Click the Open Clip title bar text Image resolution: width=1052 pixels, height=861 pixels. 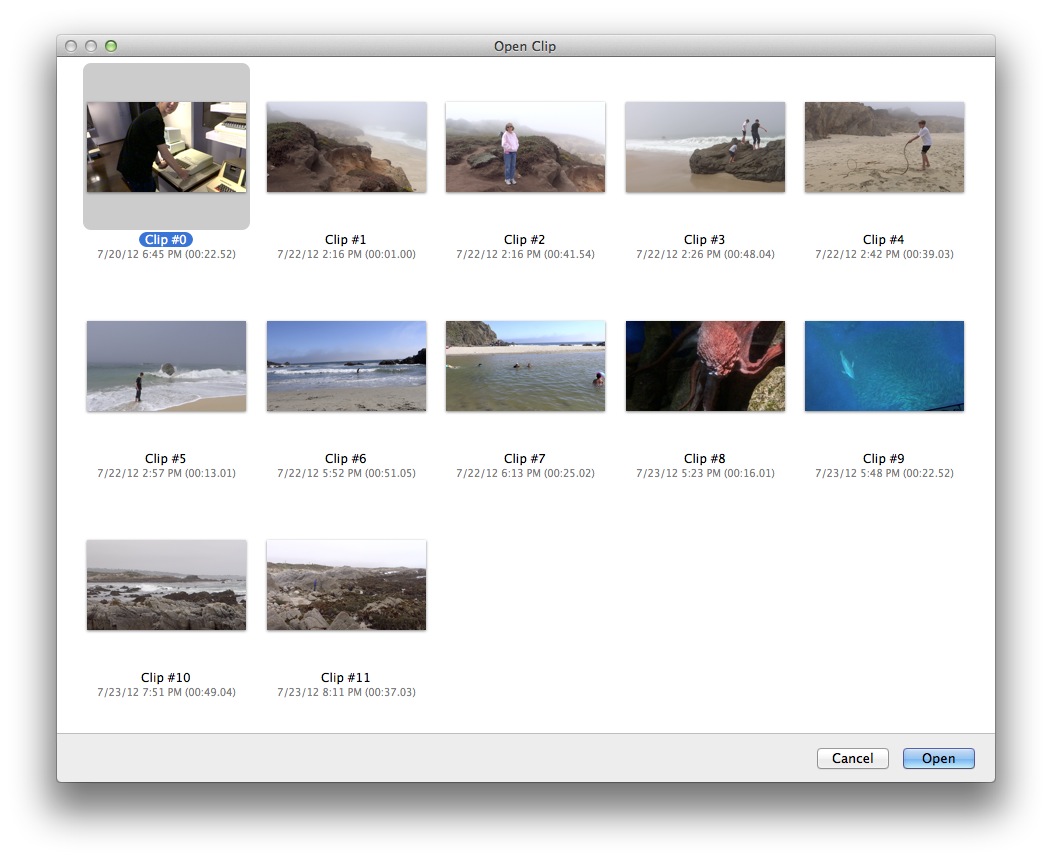click(525, 46)
